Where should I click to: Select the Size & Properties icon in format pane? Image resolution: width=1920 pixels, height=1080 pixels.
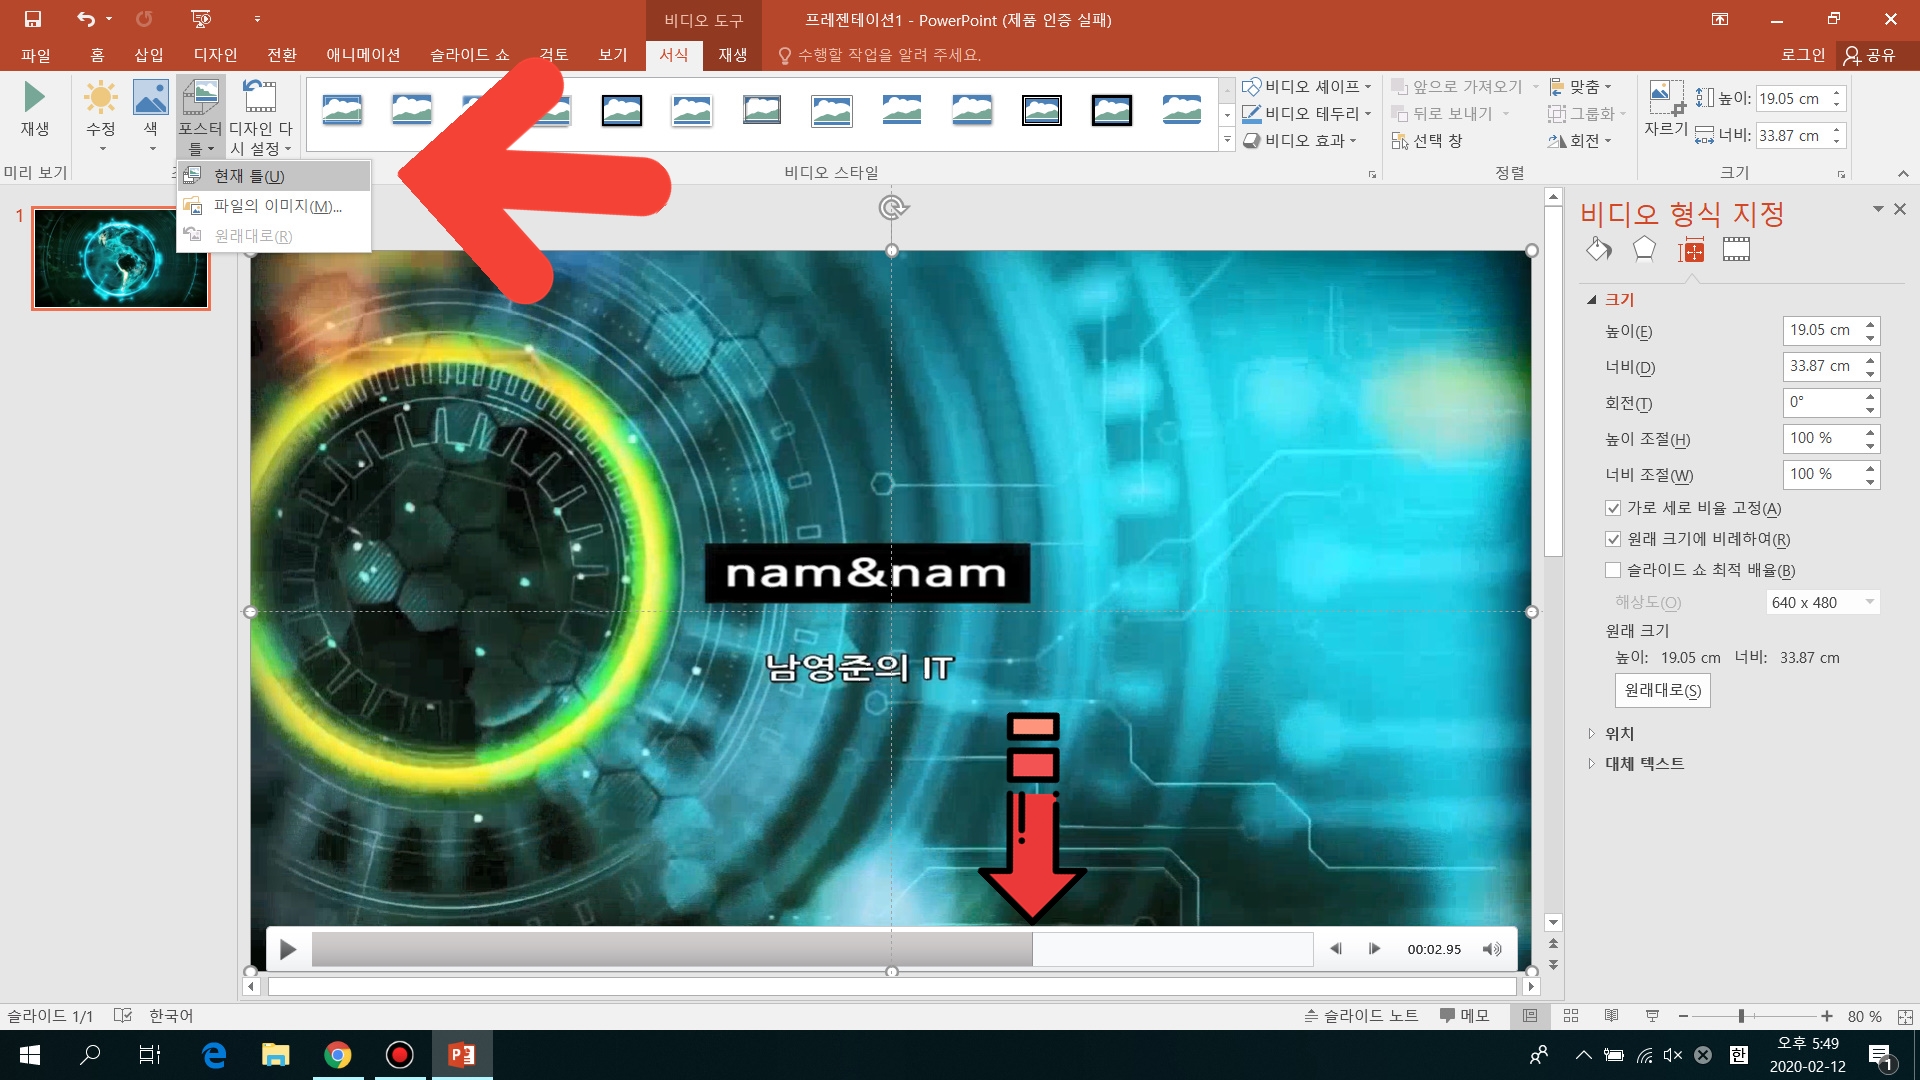[x=1691, y=250]
